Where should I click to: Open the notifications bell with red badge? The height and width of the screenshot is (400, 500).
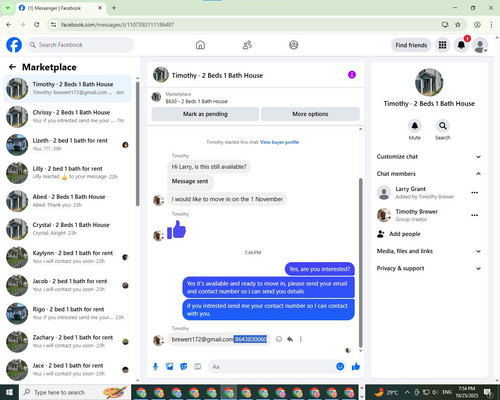point(461,45)
